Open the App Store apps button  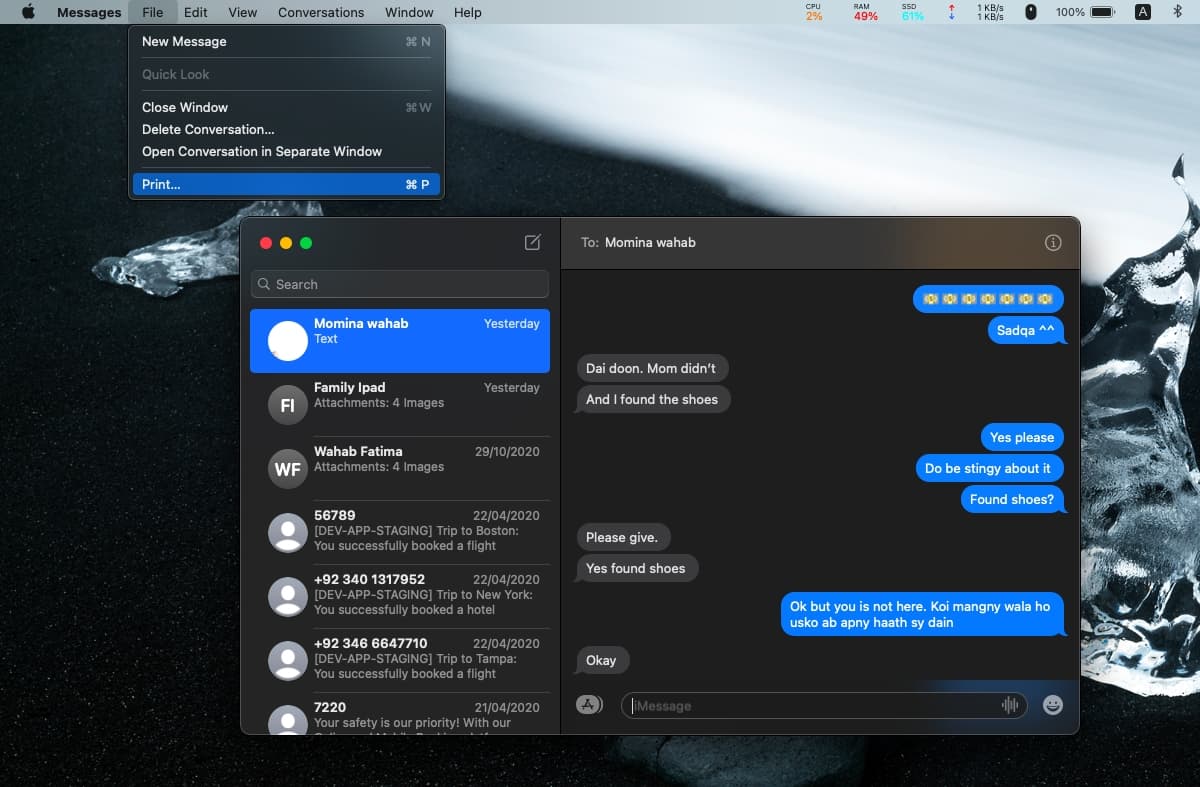pyautogui.click(x=589, y=705)
